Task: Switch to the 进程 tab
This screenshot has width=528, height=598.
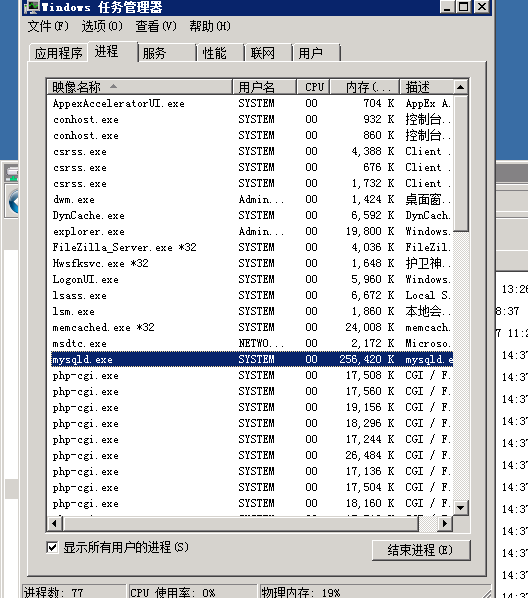Action: [x=112, y=51]
